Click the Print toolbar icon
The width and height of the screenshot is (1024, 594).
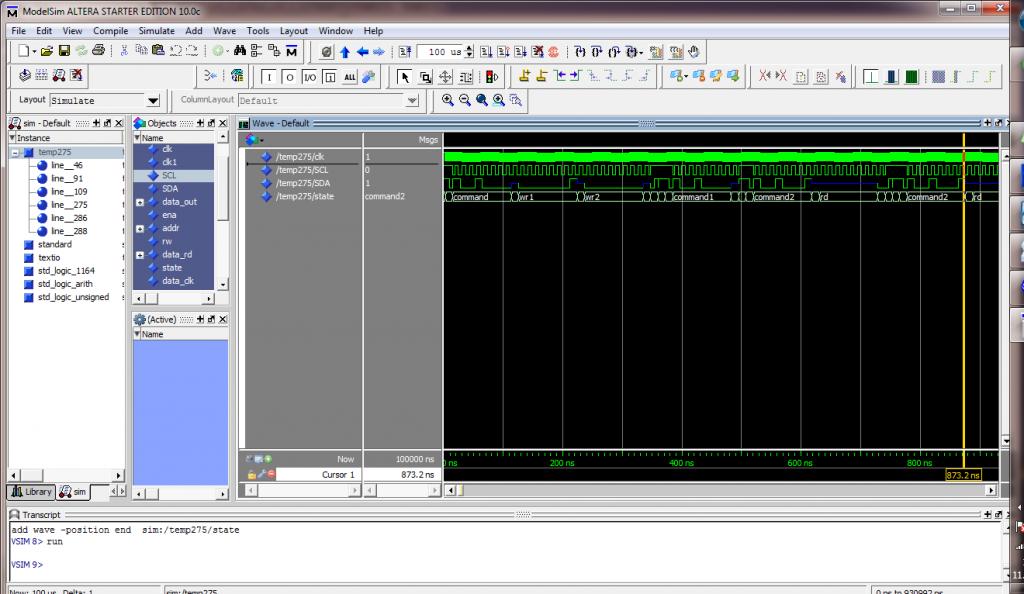[x=99, y=51]
